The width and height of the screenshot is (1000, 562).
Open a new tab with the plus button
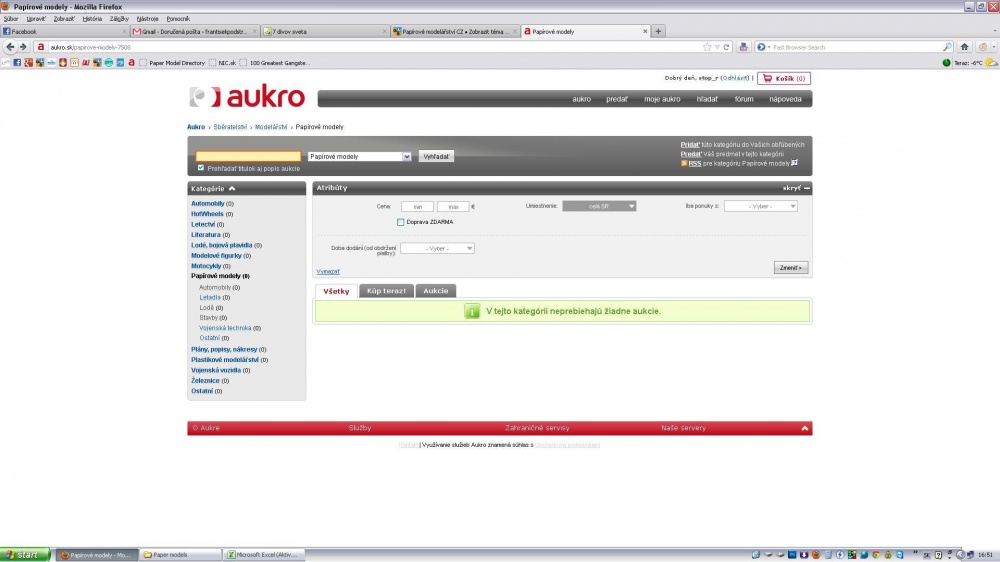pyautogui.click(x=658, y=31)
